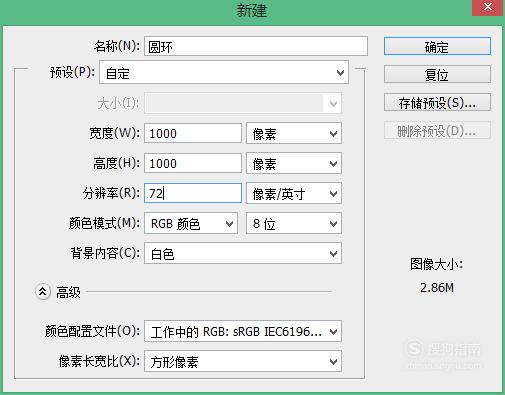Open the 像素长宽比 dropdown 方形像素

243,361
